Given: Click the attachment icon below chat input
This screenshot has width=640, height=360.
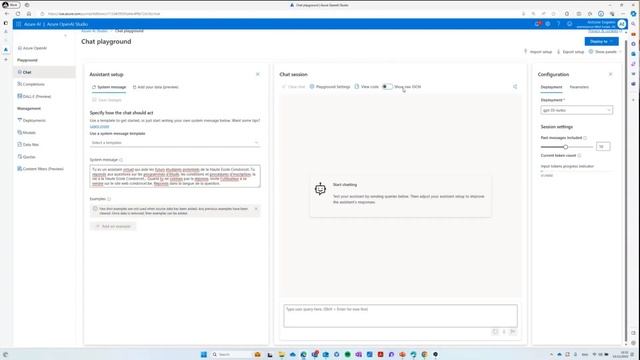Looking at the screenshot, I should pos(495,332).
